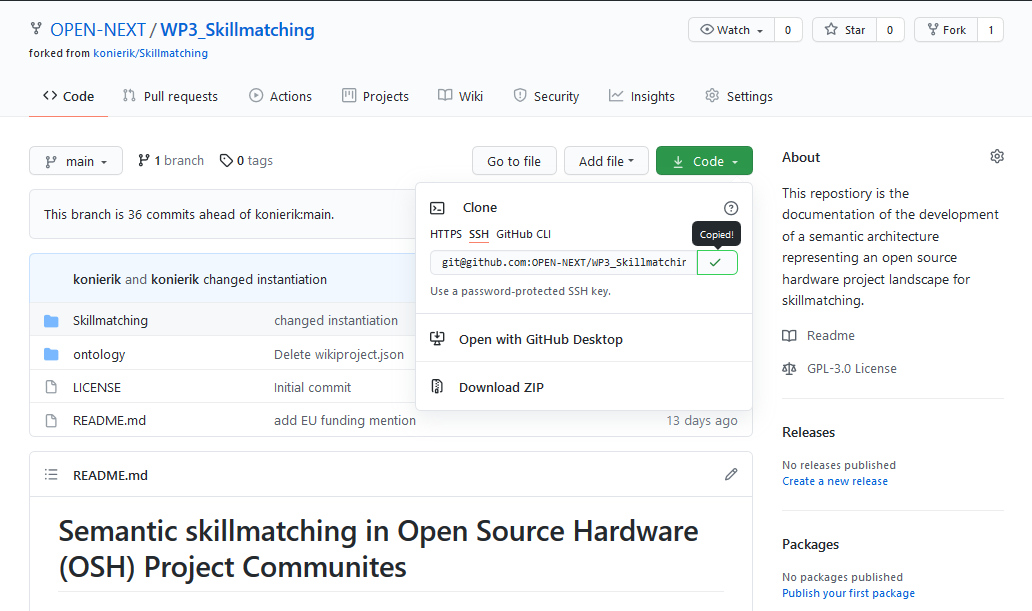Open the 'add EU funding mention' commit message
1032x611 pixels.
click(345, 420)
